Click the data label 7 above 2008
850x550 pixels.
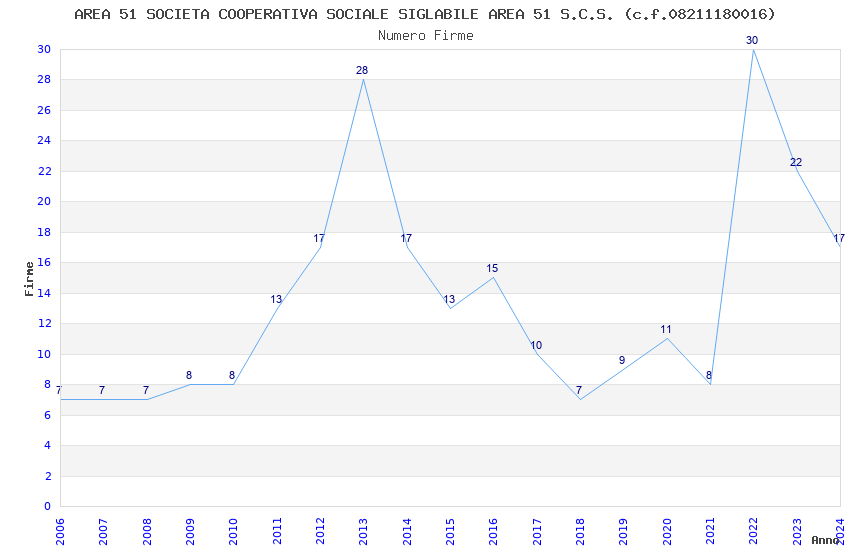coord(145,390)
